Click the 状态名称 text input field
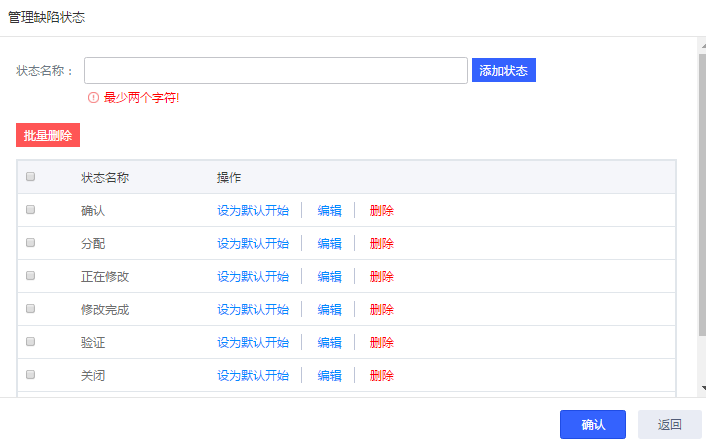 (x=276, y=70)
